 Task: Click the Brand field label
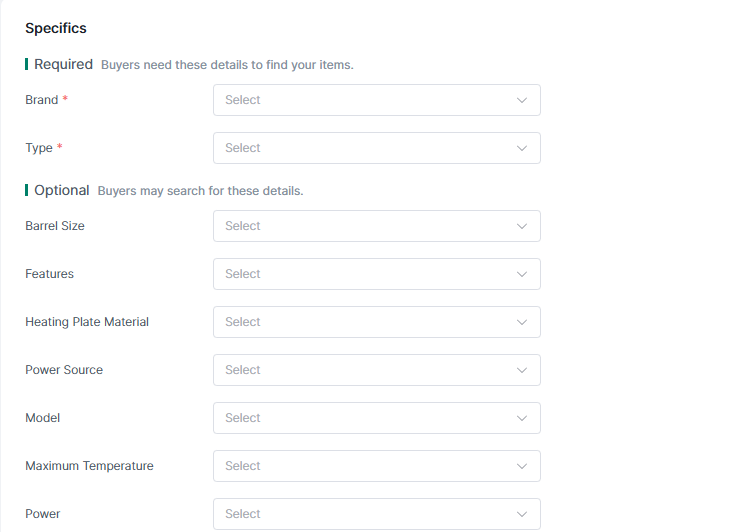click(x=42, y=100)
